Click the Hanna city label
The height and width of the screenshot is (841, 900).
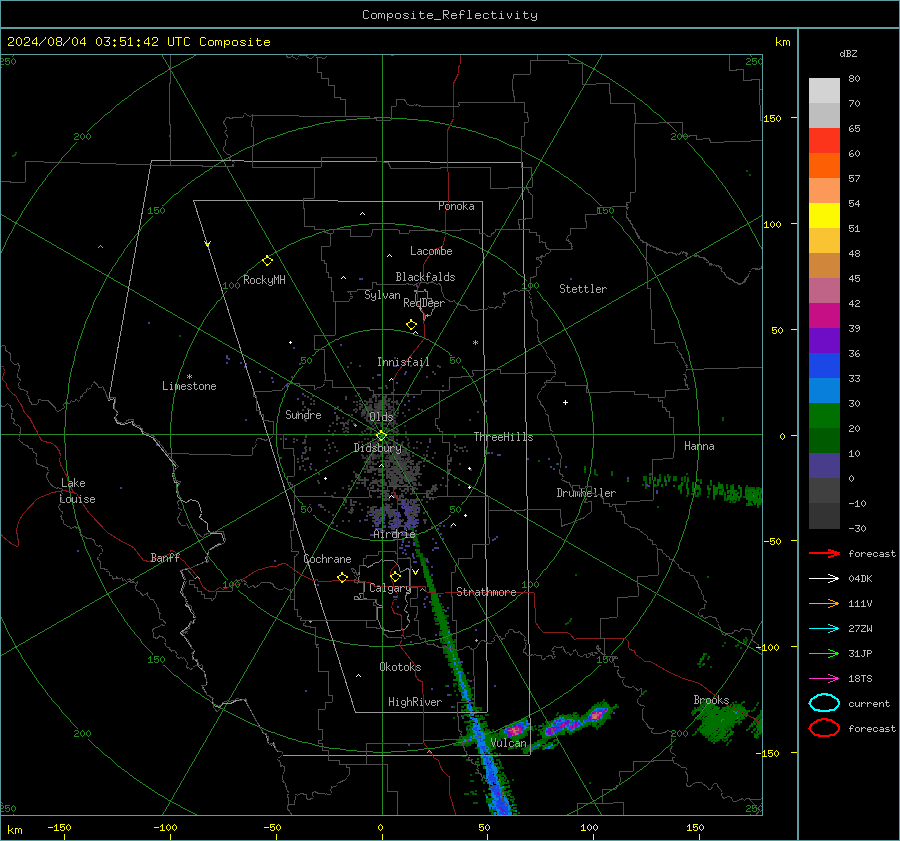pyautogui.click(x=699, y=446)
